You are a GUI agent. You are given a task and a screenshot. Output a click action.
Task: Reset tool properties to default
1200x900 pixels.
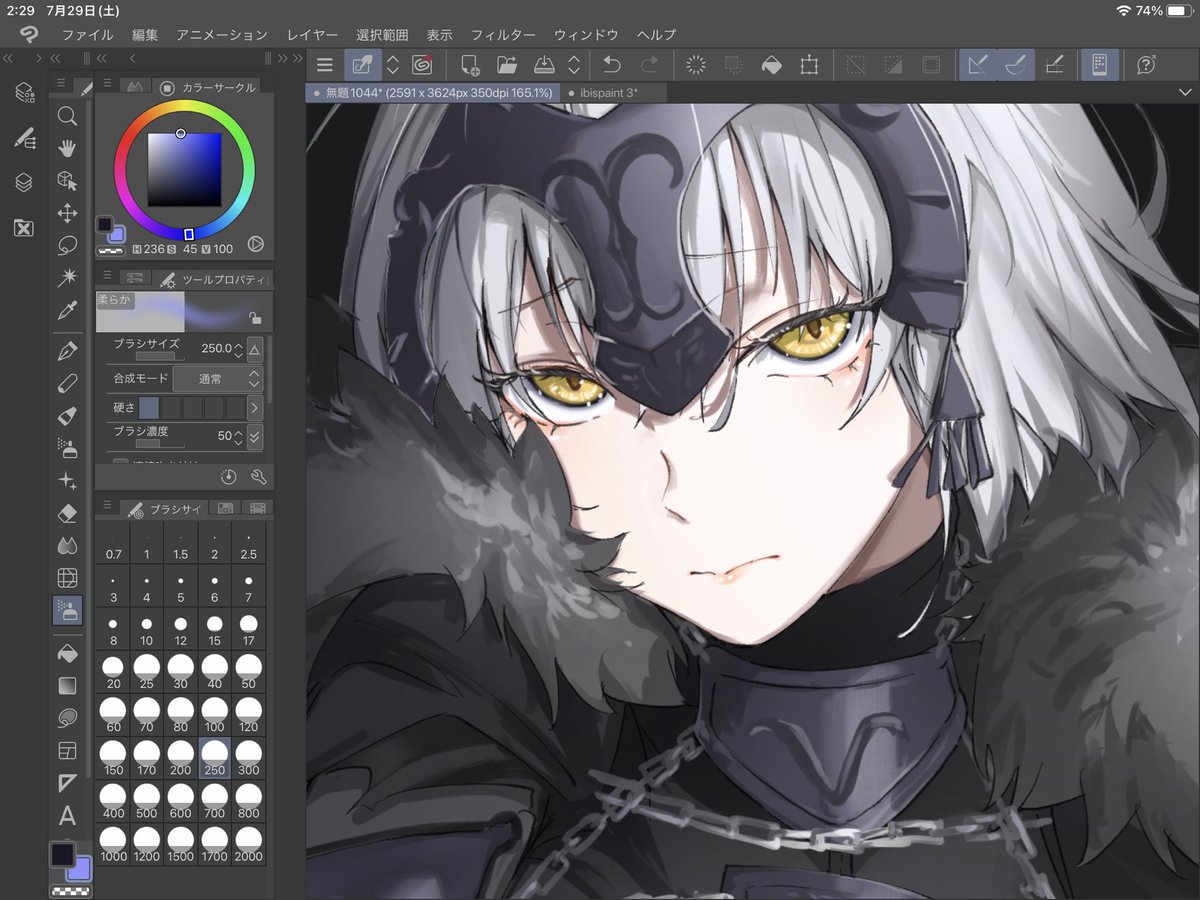pos(229,477)
